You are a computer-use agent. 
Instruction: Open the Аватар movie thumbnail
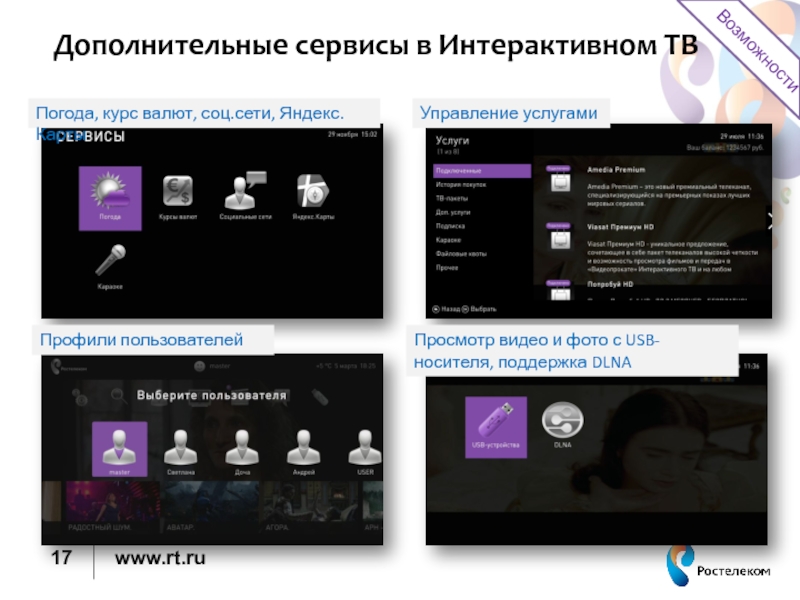point(210,507)
